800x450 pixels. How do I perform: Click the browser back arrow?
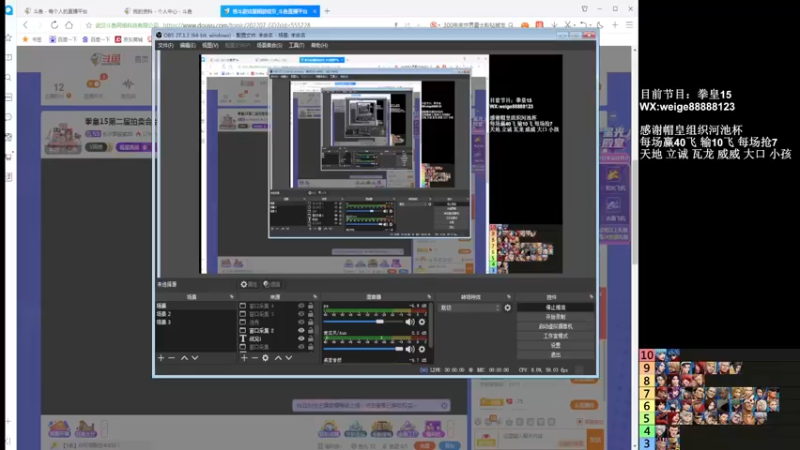click(26, 24)
